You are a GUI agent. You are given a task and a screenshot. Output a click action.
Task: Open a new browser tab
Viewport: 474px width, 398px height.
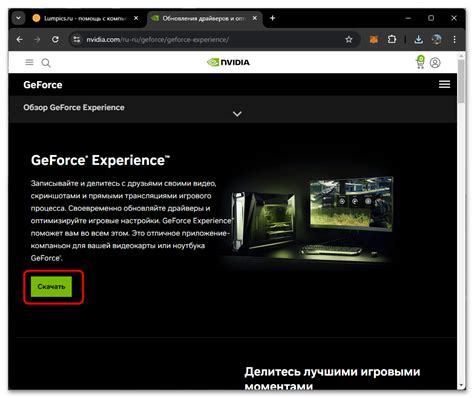(x=272, y=18)
